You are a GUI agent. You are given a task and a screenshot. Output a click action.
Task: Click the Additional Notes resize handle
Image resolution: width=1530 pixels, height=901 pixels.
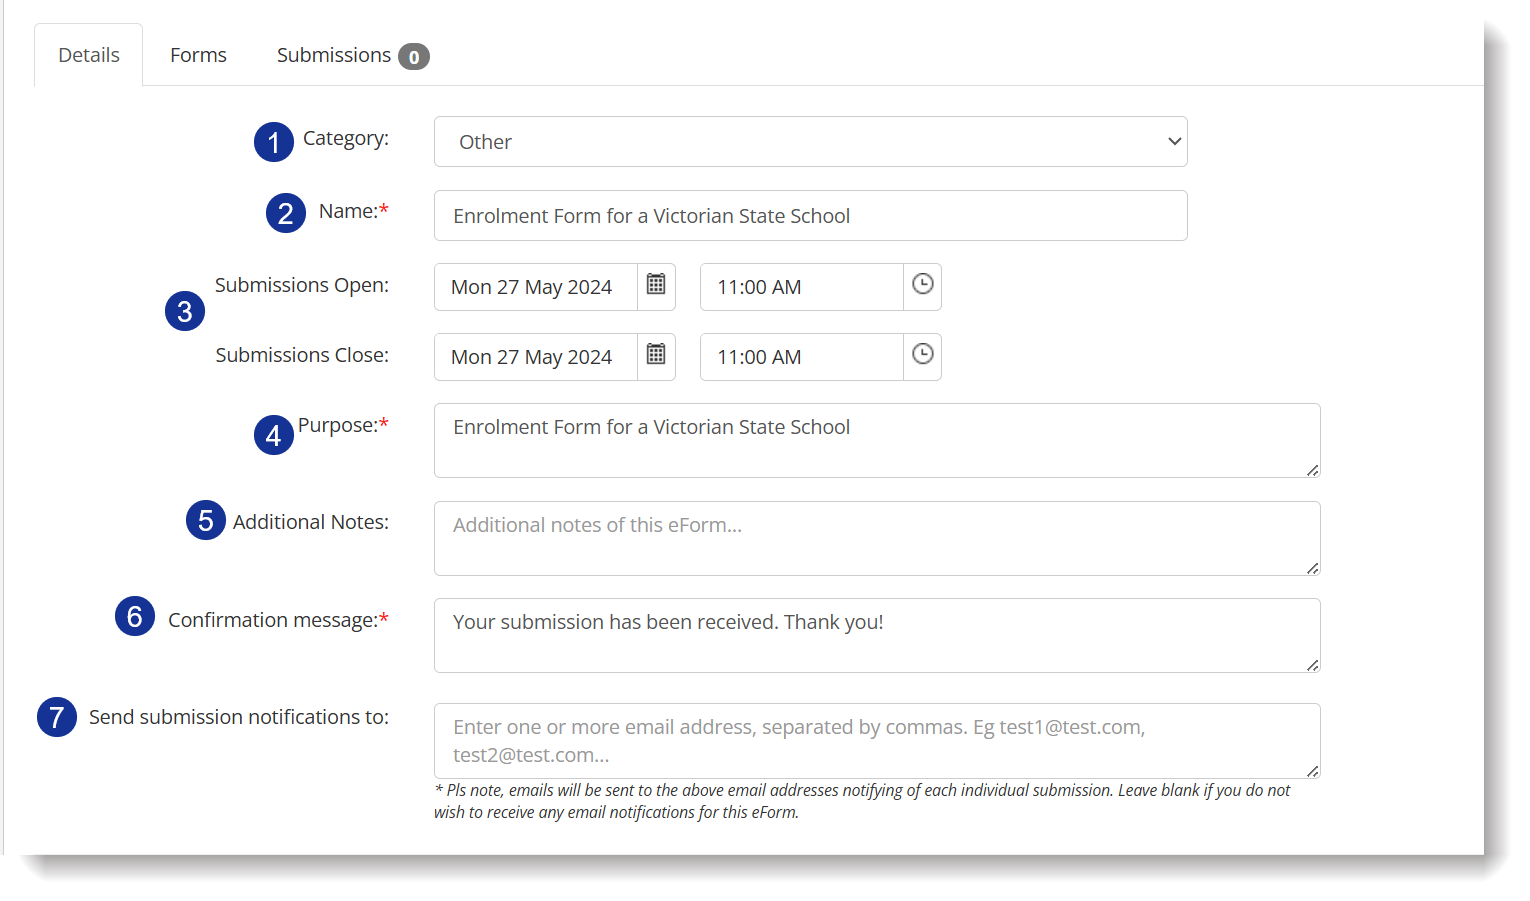click(x=1312, y=568)
